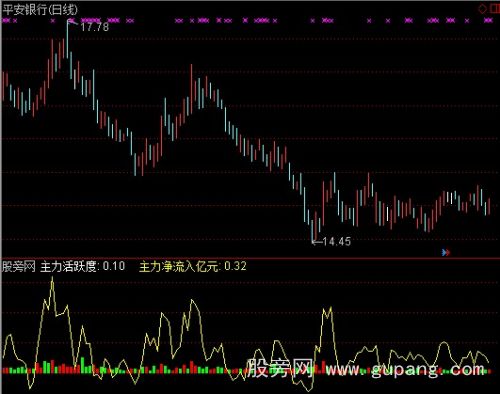Click the 14.45 low price label

tap(337, 241)
